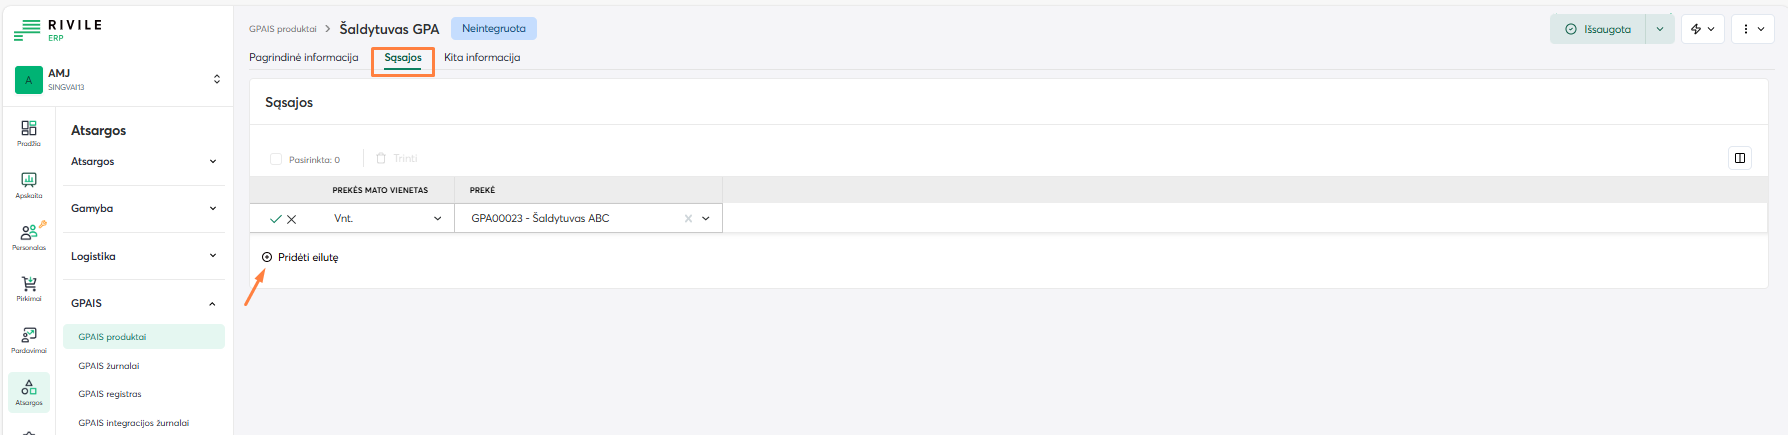1788x435 pixels.
Task: Click the lightning quick actions button
Action: pyautogui.click(x=1702, y=29)
